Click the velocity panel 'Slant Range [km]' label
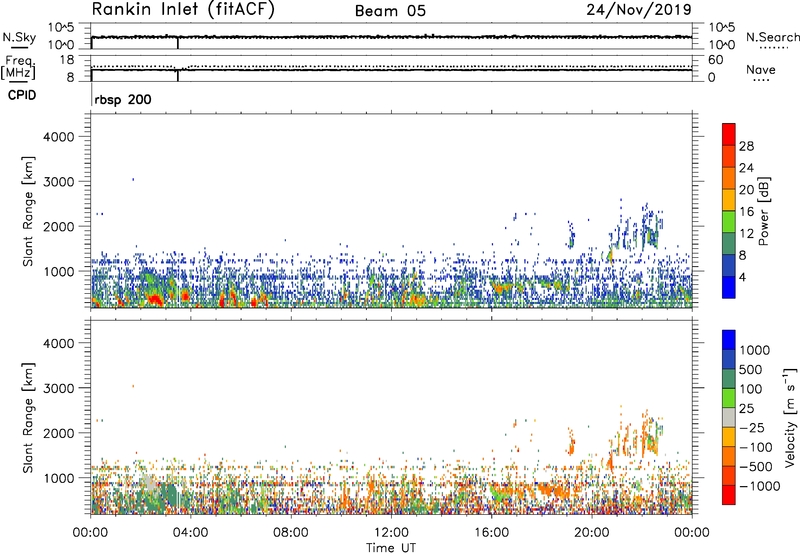 (x=28, y=417)
